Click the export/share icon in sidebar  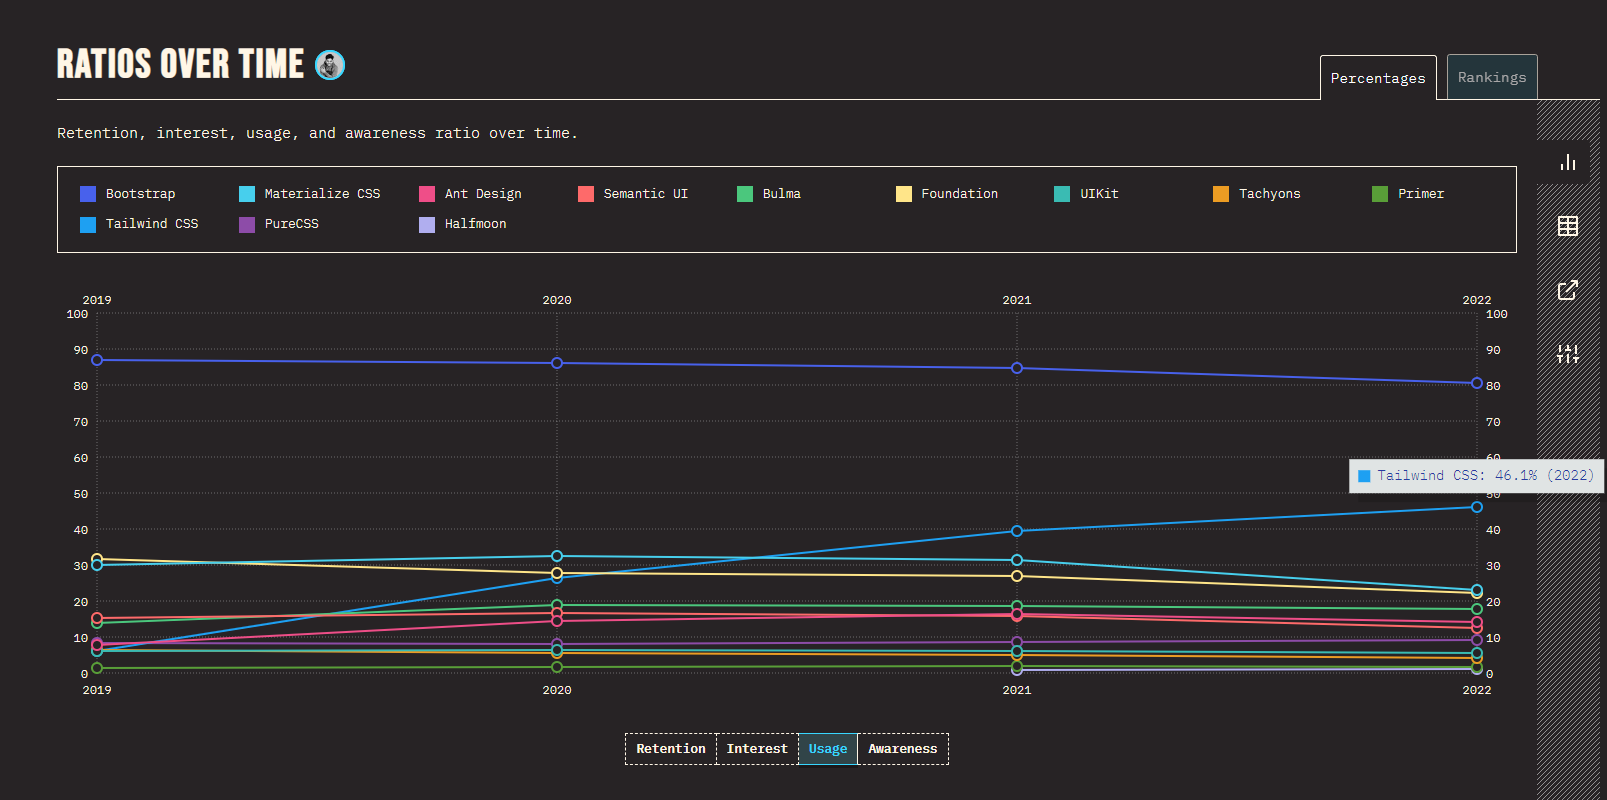1568,290
